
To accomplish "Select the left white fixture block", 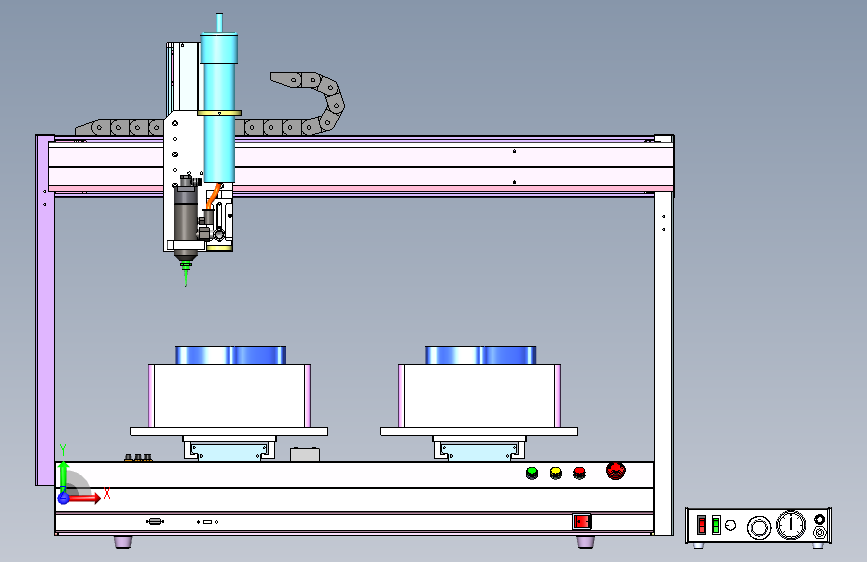I will point(229,396).
